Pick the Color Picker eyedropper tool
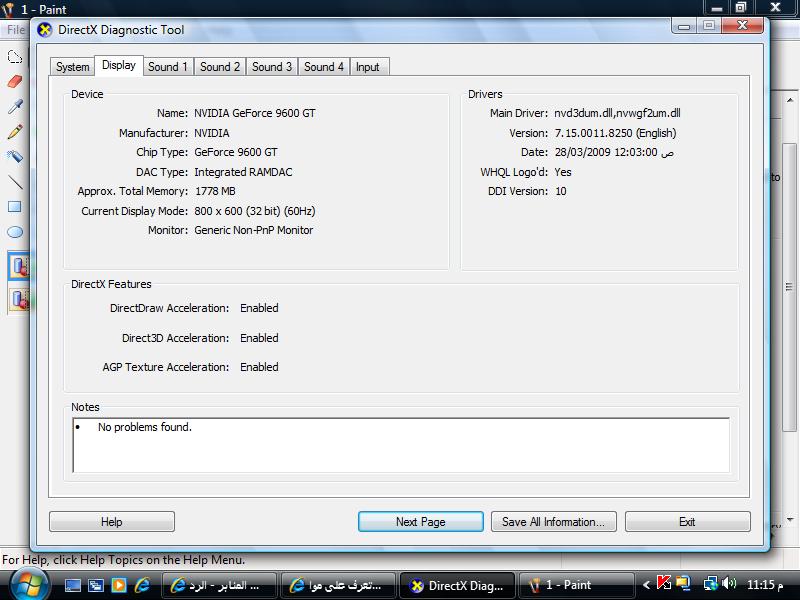Screen dimensions: 800x600 [x=15, y=107]
